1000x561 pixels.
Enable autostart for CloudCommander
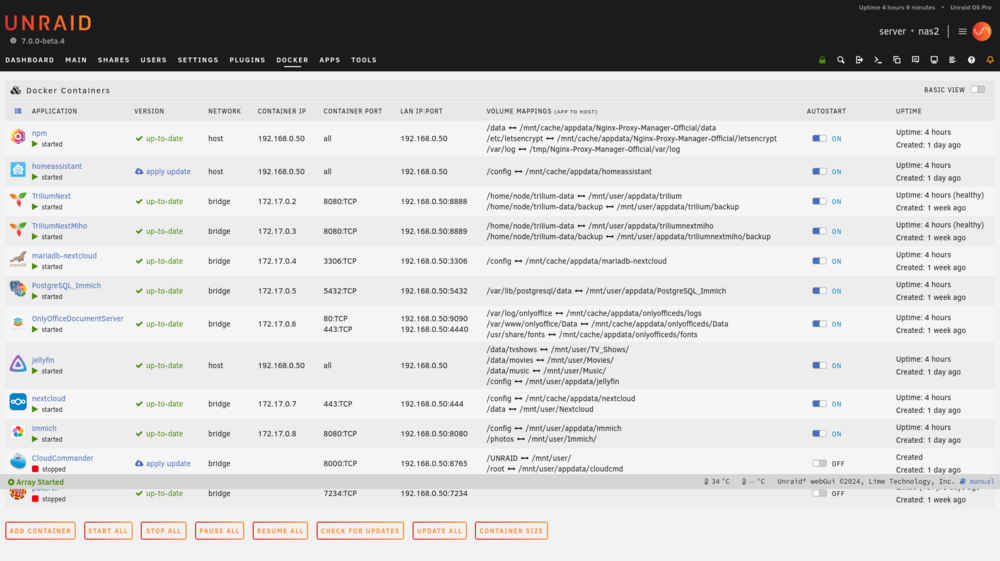click(x=820, y=463)
